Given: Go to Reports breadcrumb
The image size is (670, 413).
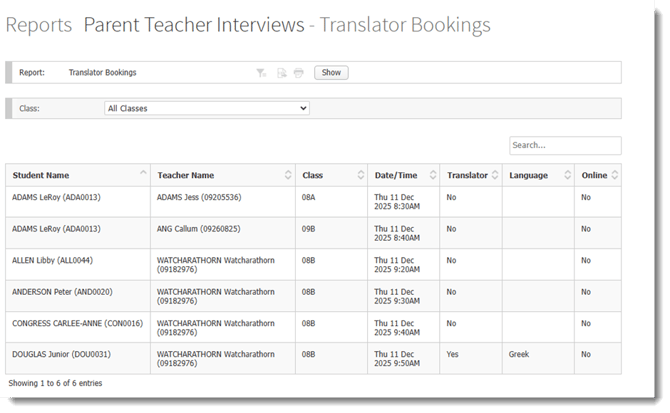Looking at the screenshot, I should coord(39,25).
